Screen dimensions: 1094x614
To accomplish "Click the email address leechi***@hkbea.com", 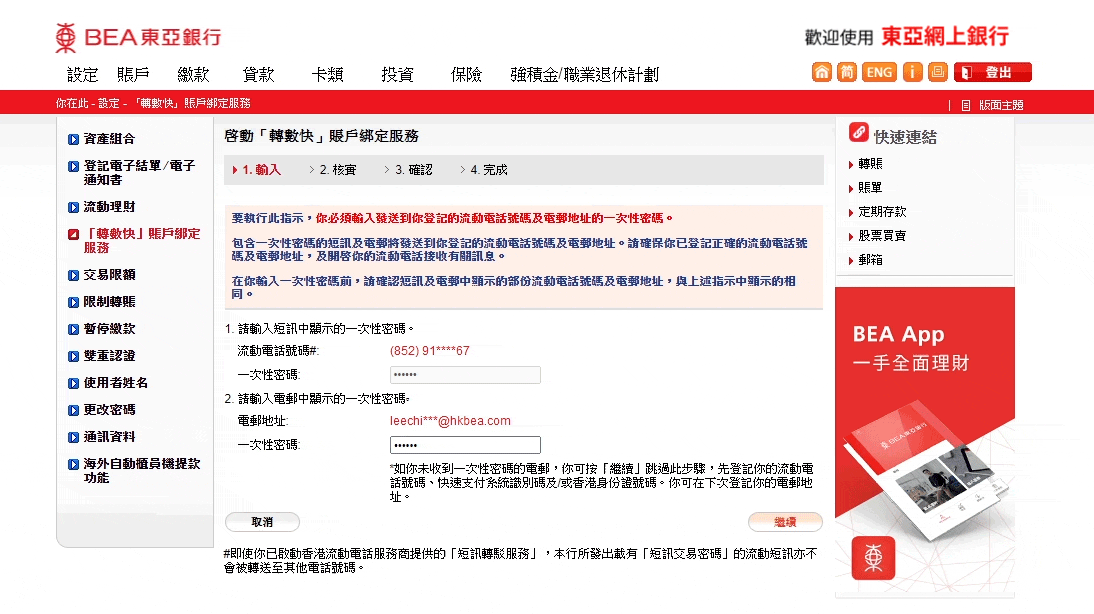I will [x=450, y=421].
